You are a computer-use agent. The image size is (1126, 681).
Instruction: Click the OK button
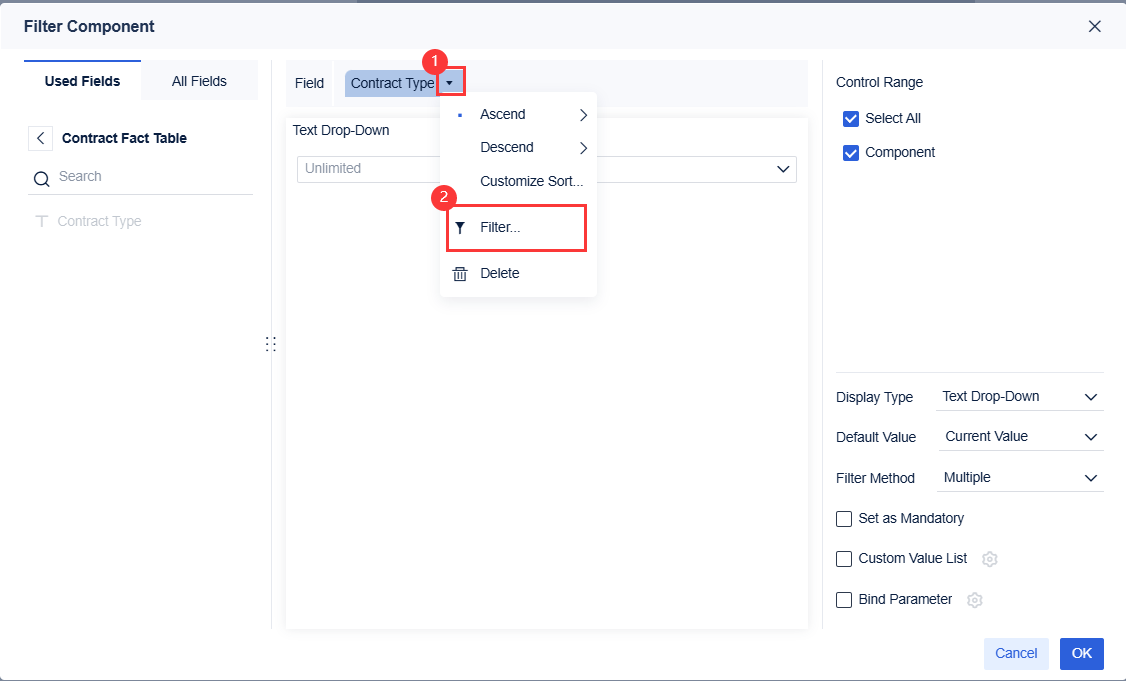pos(1081,653)
